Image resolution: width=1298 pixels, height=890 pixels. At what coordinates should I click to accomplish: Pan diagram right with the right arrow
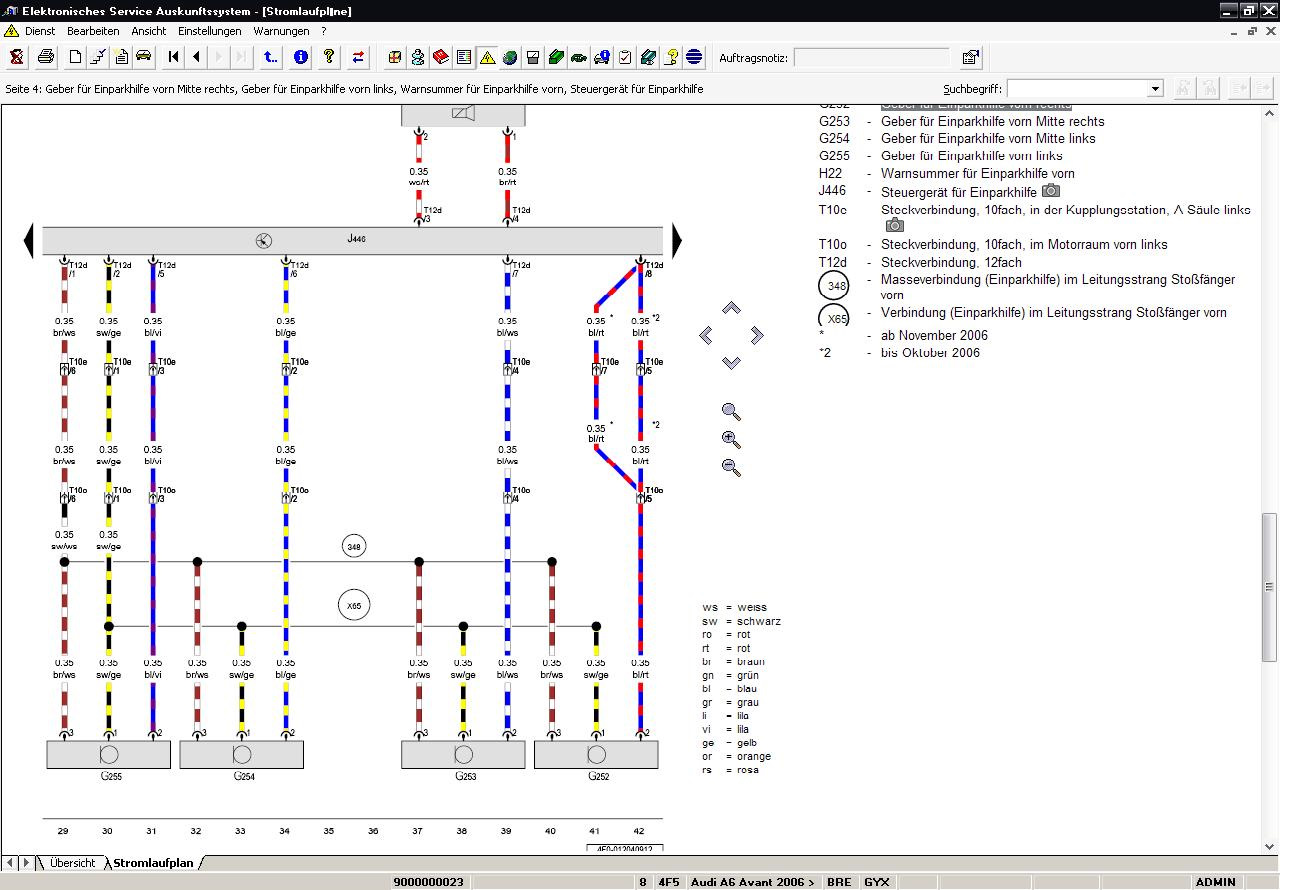click(x=757, y=335)
